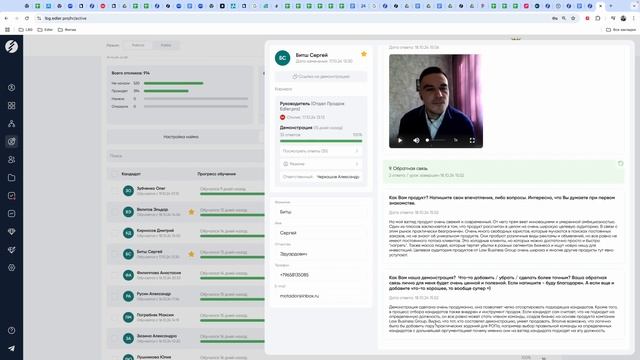This screenshot has width=640, height=360.
Task: Seek on the video progress bar
Action: click(x=437, y=140)
